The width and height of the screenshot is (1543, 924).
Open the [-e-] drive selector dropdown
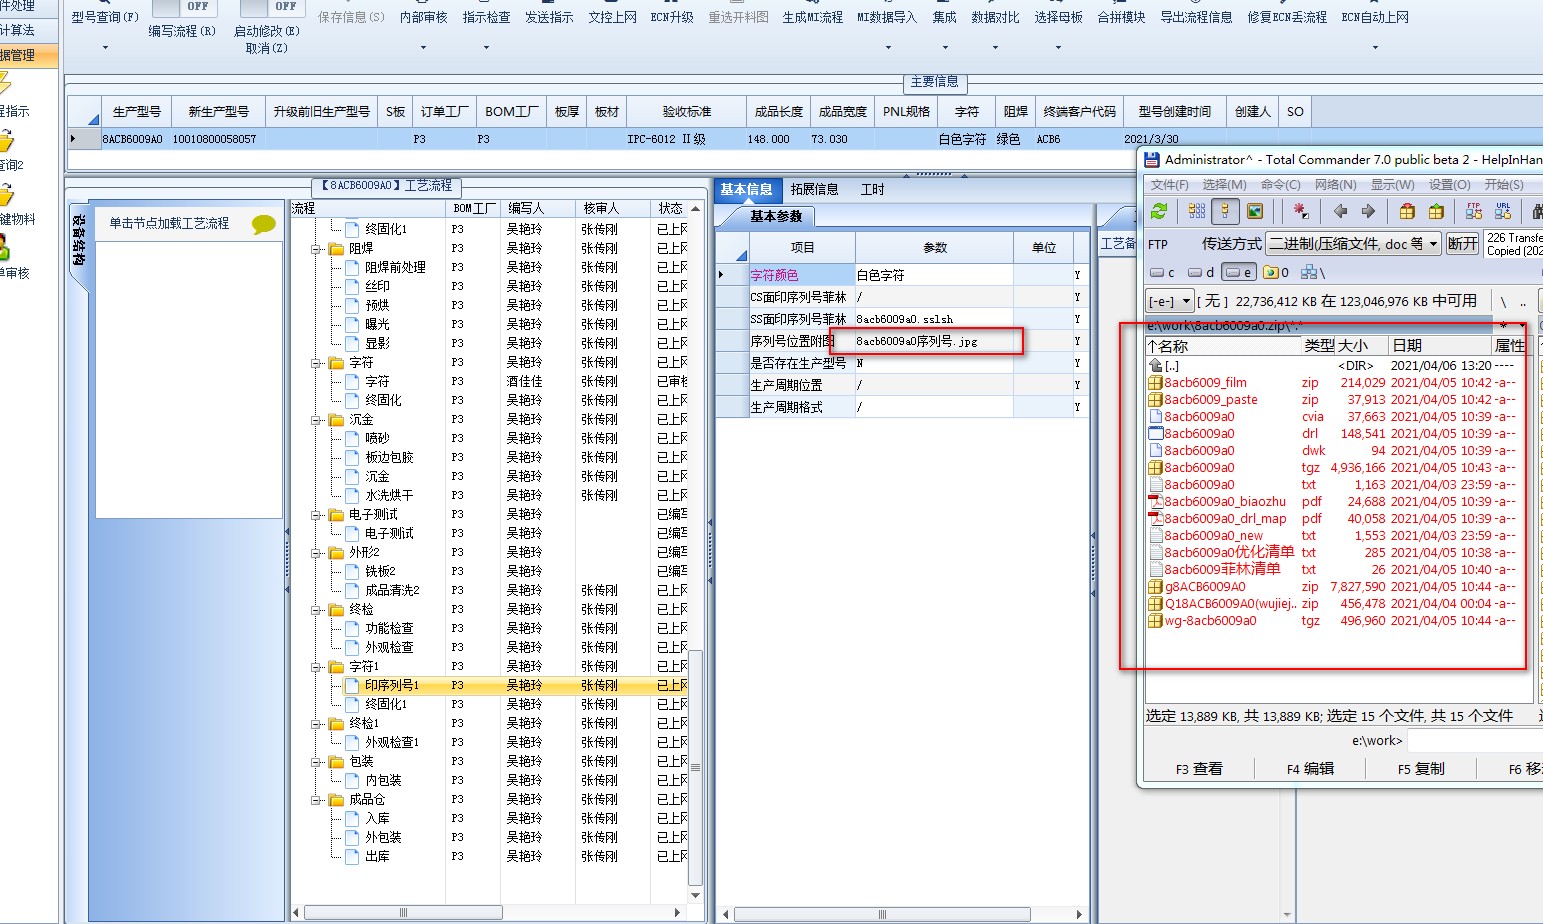coord(1170,301)
